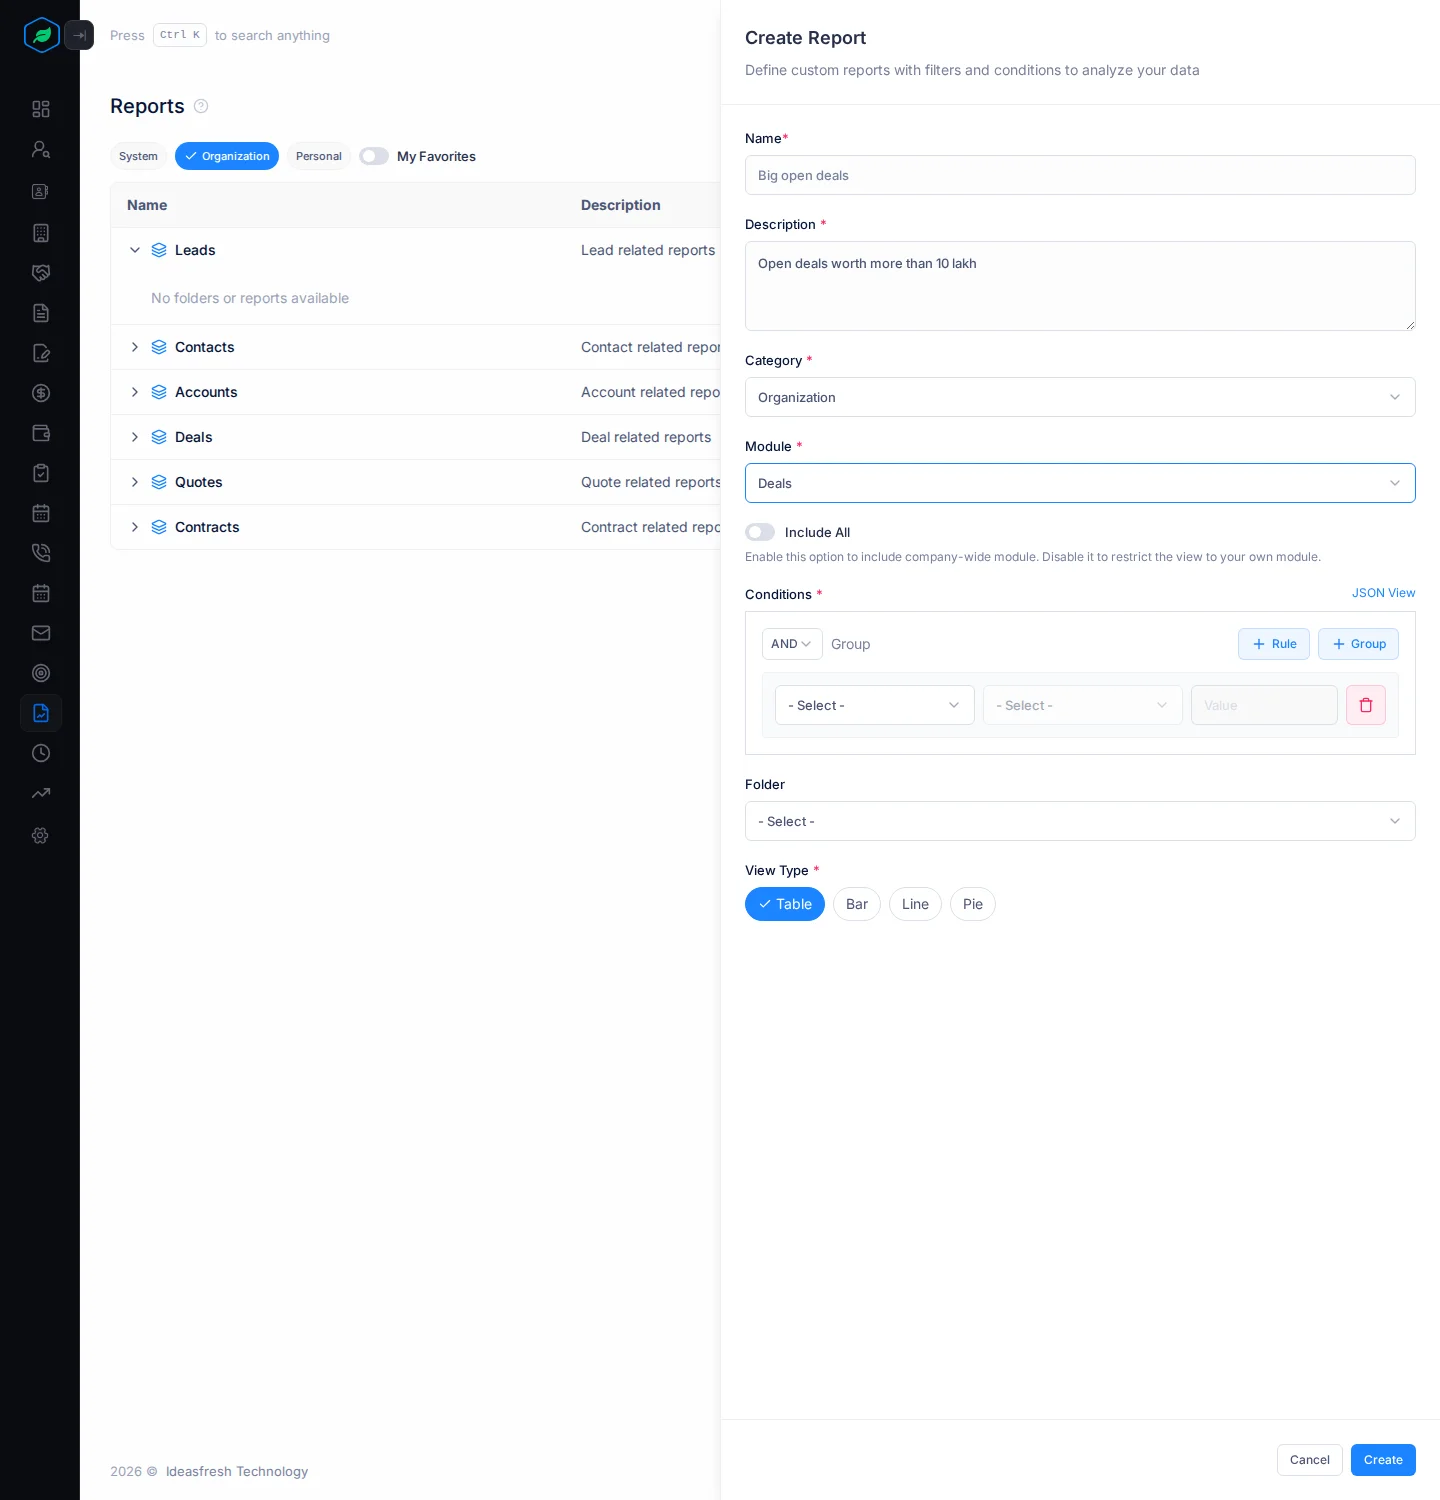Open the dollar coin icon in sidebar

click(x=41, y=393)
